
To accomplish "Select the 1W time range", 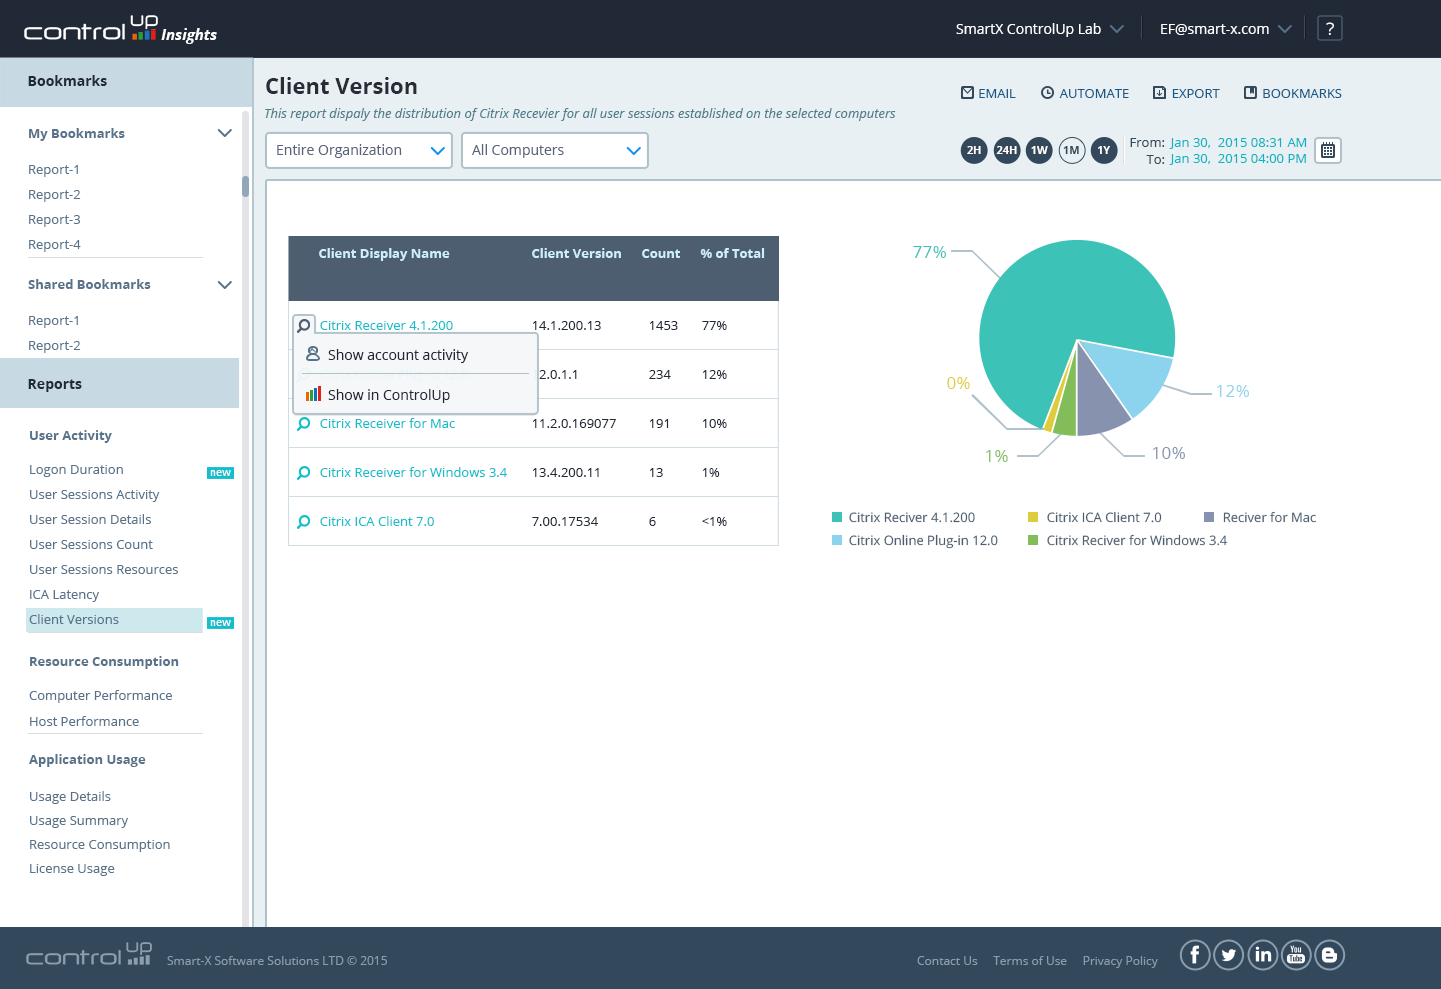I will pos(1040,150).
